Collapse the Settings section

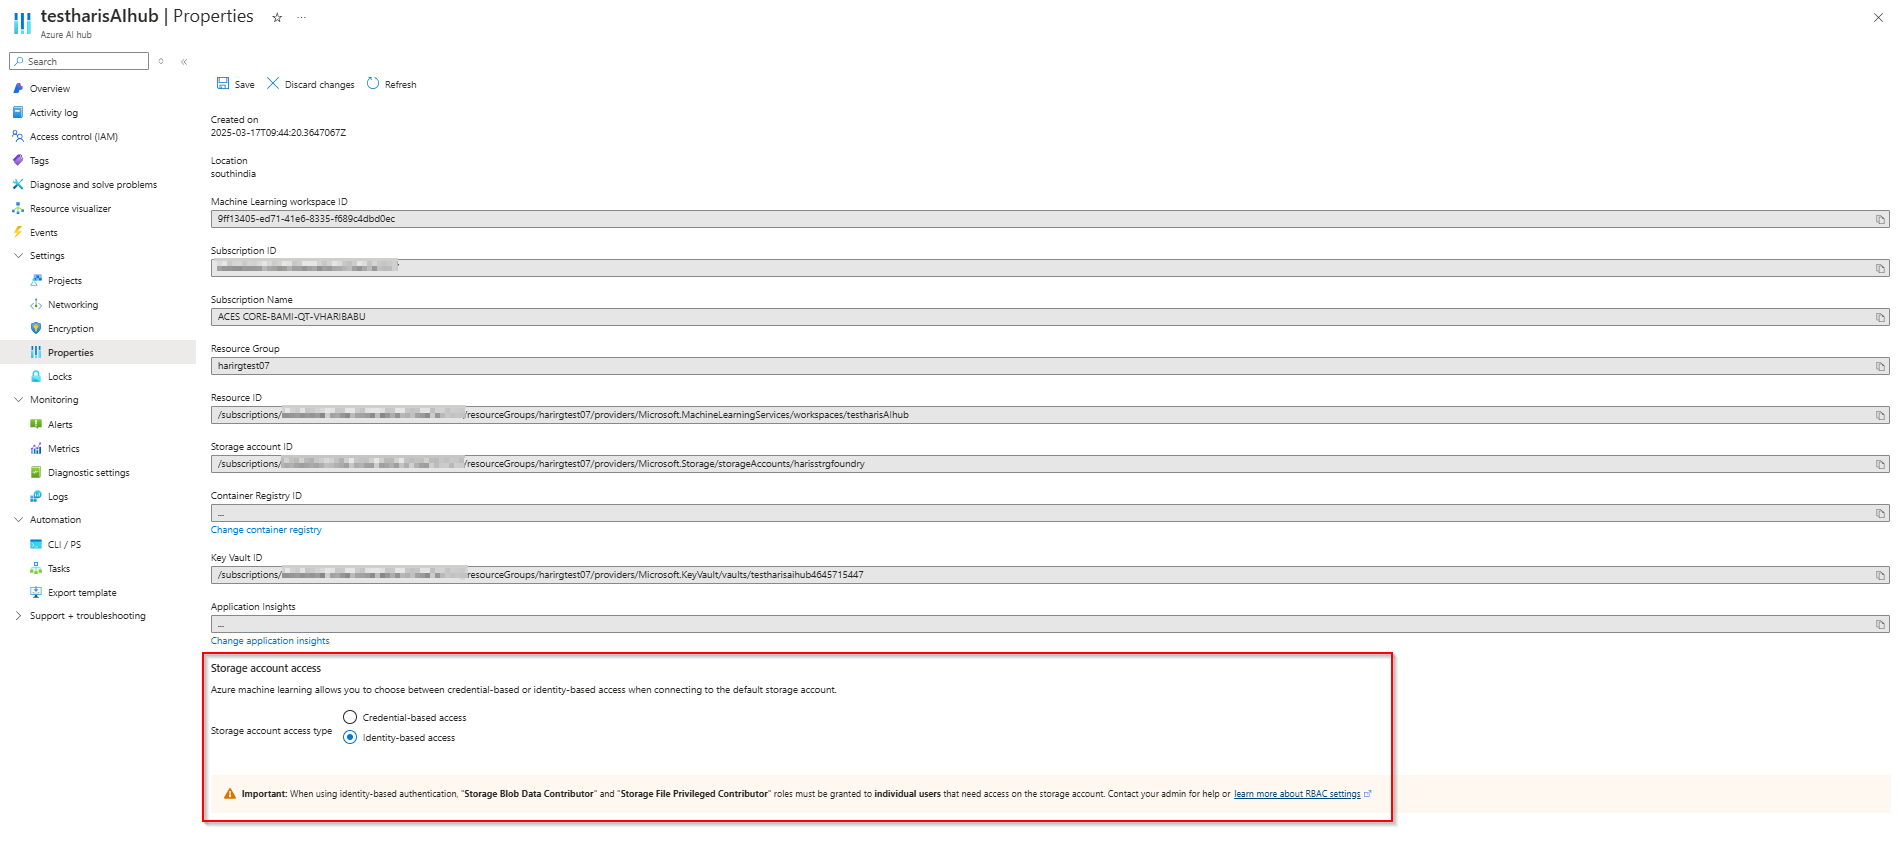(x=18, y=256)
